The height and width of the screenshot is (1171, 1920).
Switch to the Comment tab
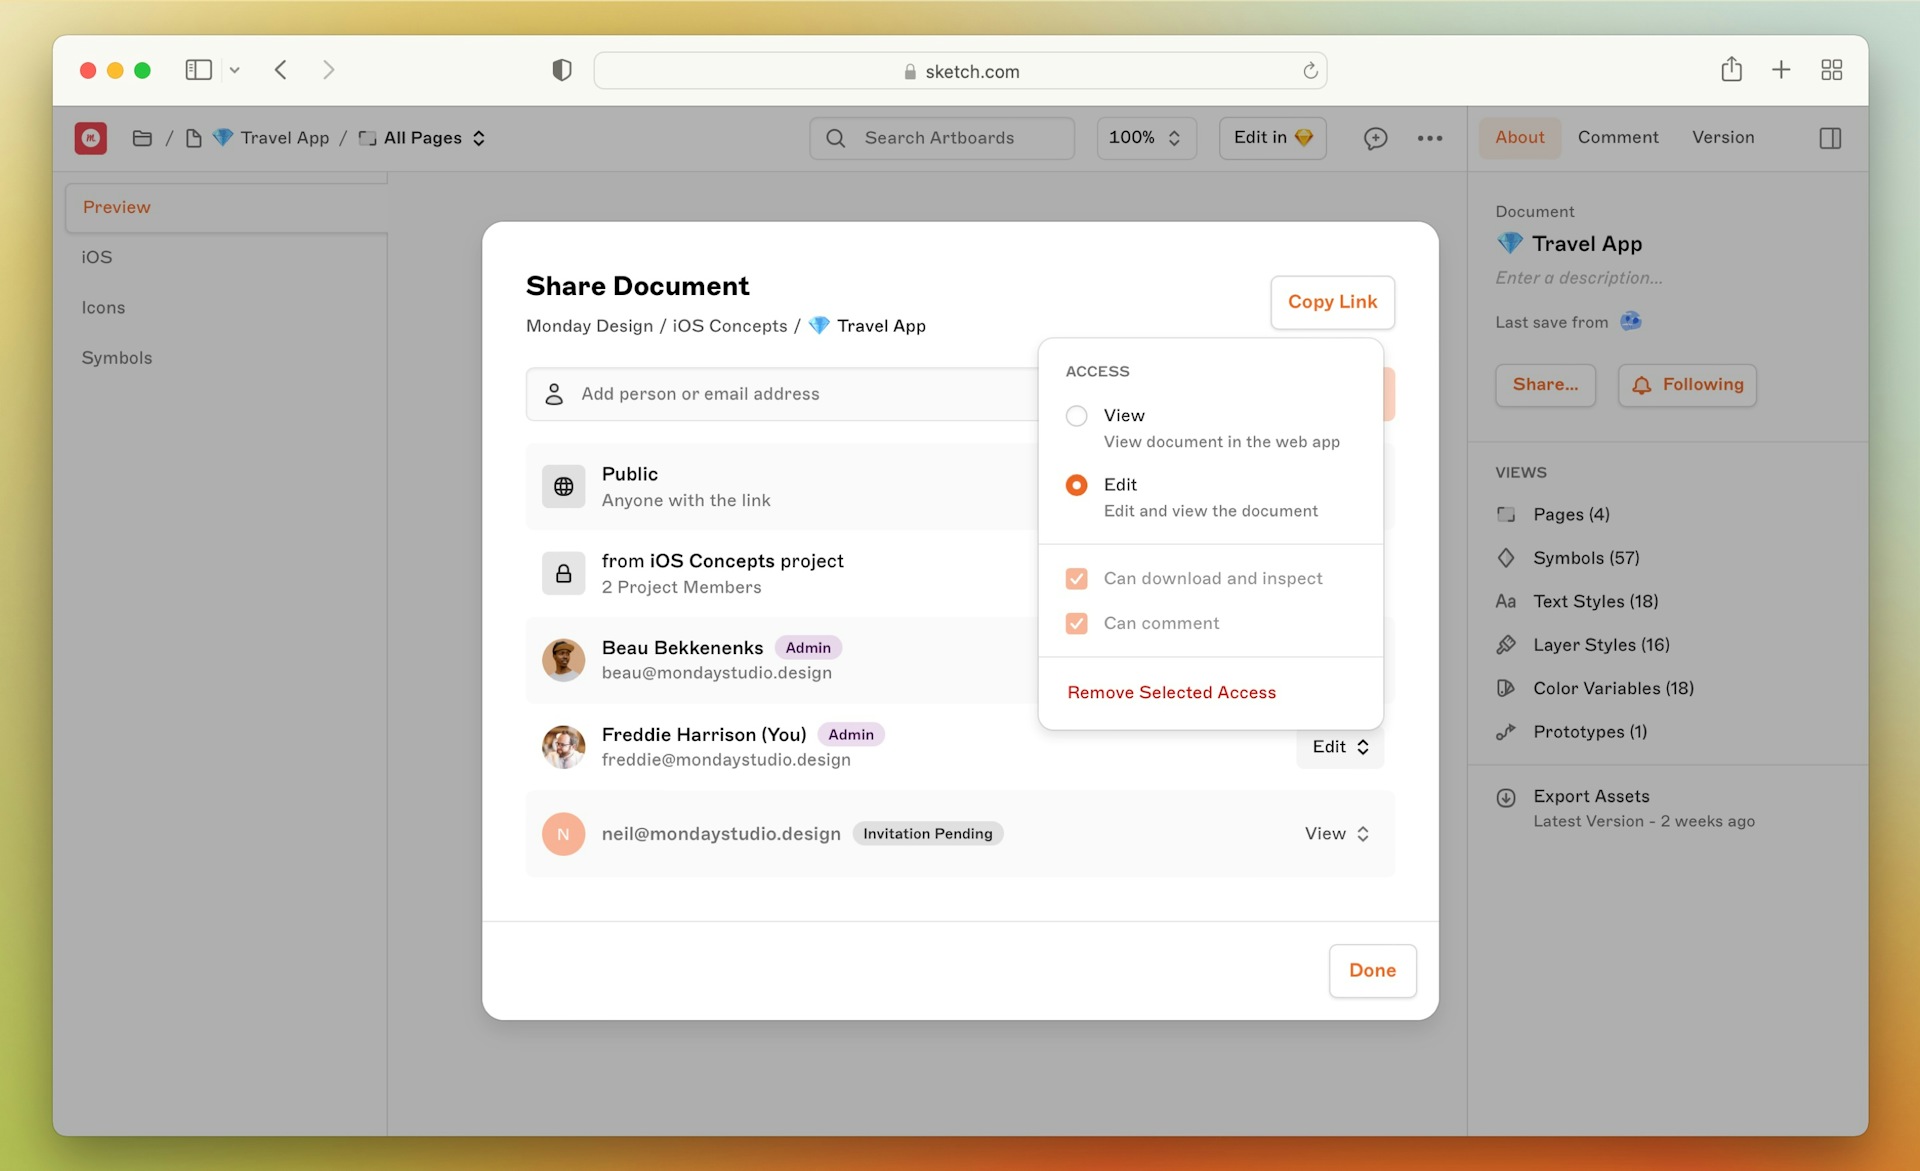point(1618,137)
